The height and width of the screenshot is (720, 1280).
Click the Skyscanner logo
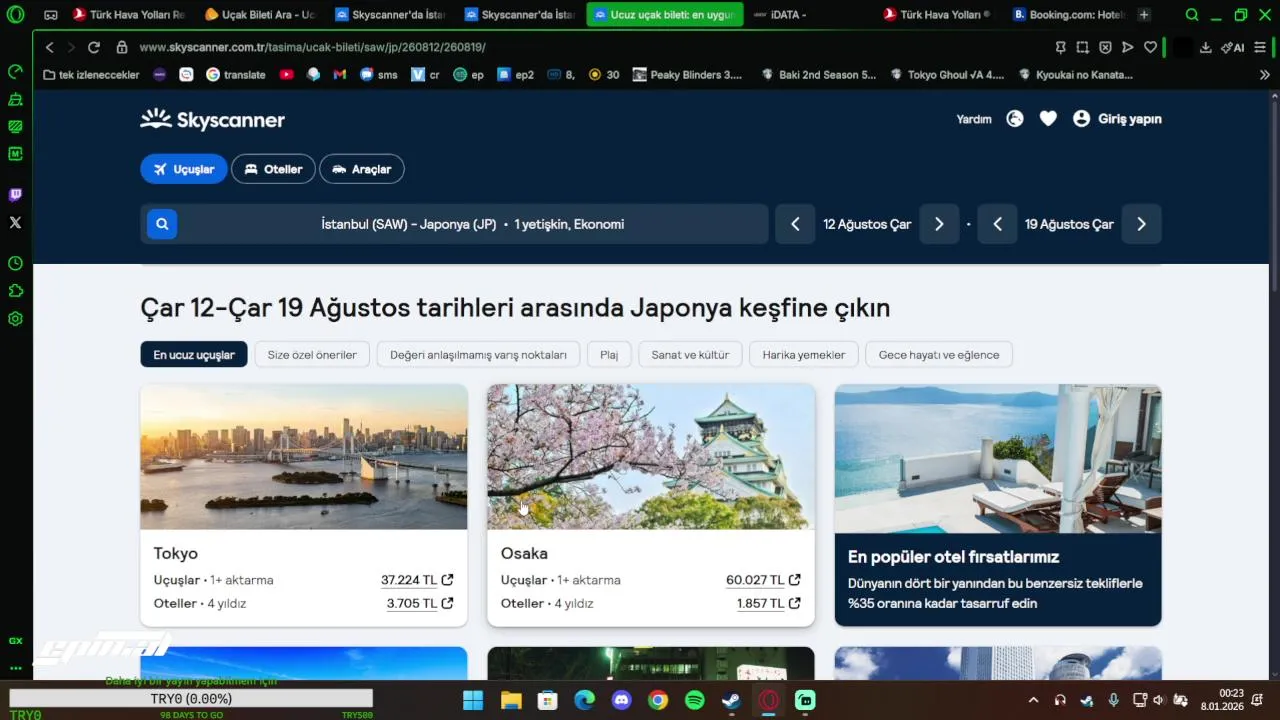[212, 120]
